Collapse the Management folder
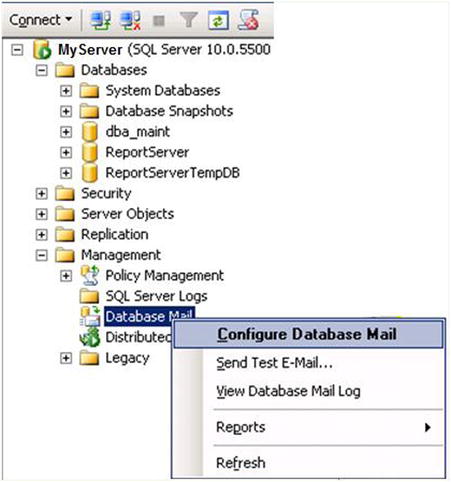The height and width of the screenshot is (482, 451). tap(42, 256)
